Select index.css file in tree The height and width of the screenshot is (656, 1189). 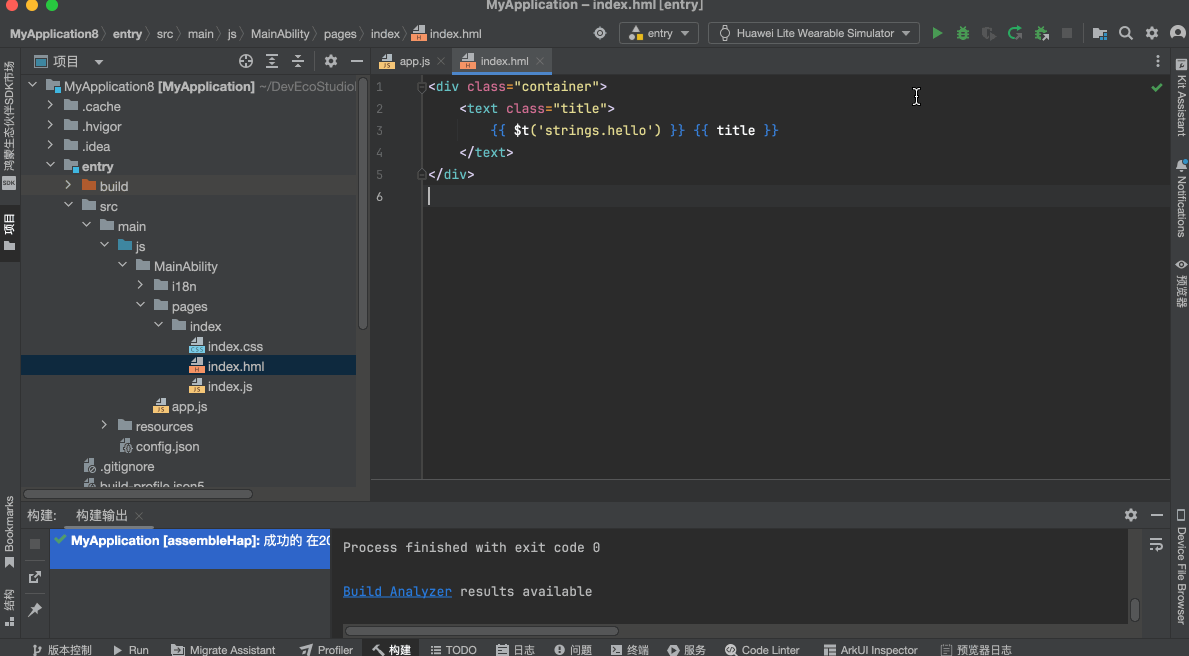235,347
